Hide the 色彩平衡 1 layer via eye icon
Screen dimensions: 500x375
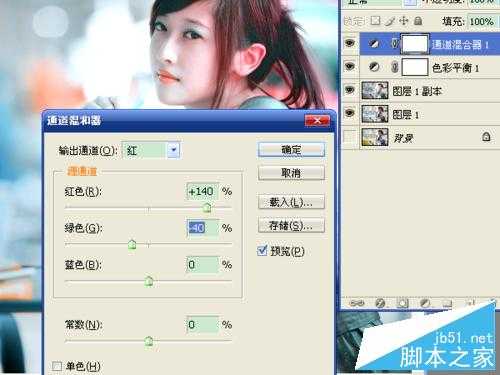point(350,67)
